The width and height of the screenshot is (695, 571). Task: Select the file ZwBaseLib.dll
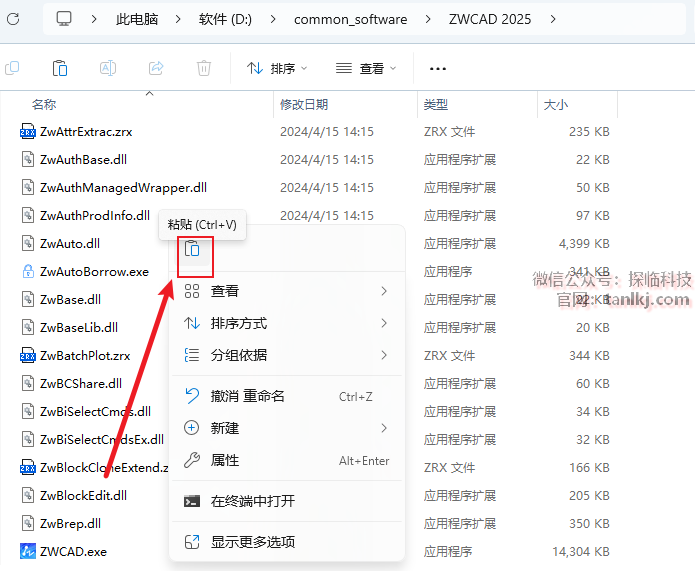click(x=79, y=327)
